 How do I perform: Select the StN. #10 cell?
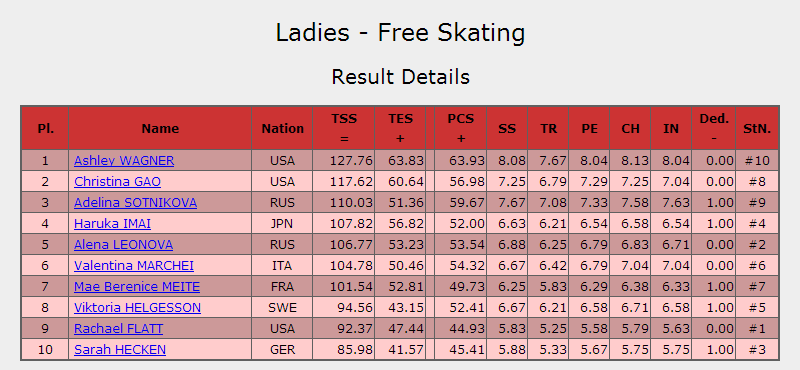coord(757,161)
